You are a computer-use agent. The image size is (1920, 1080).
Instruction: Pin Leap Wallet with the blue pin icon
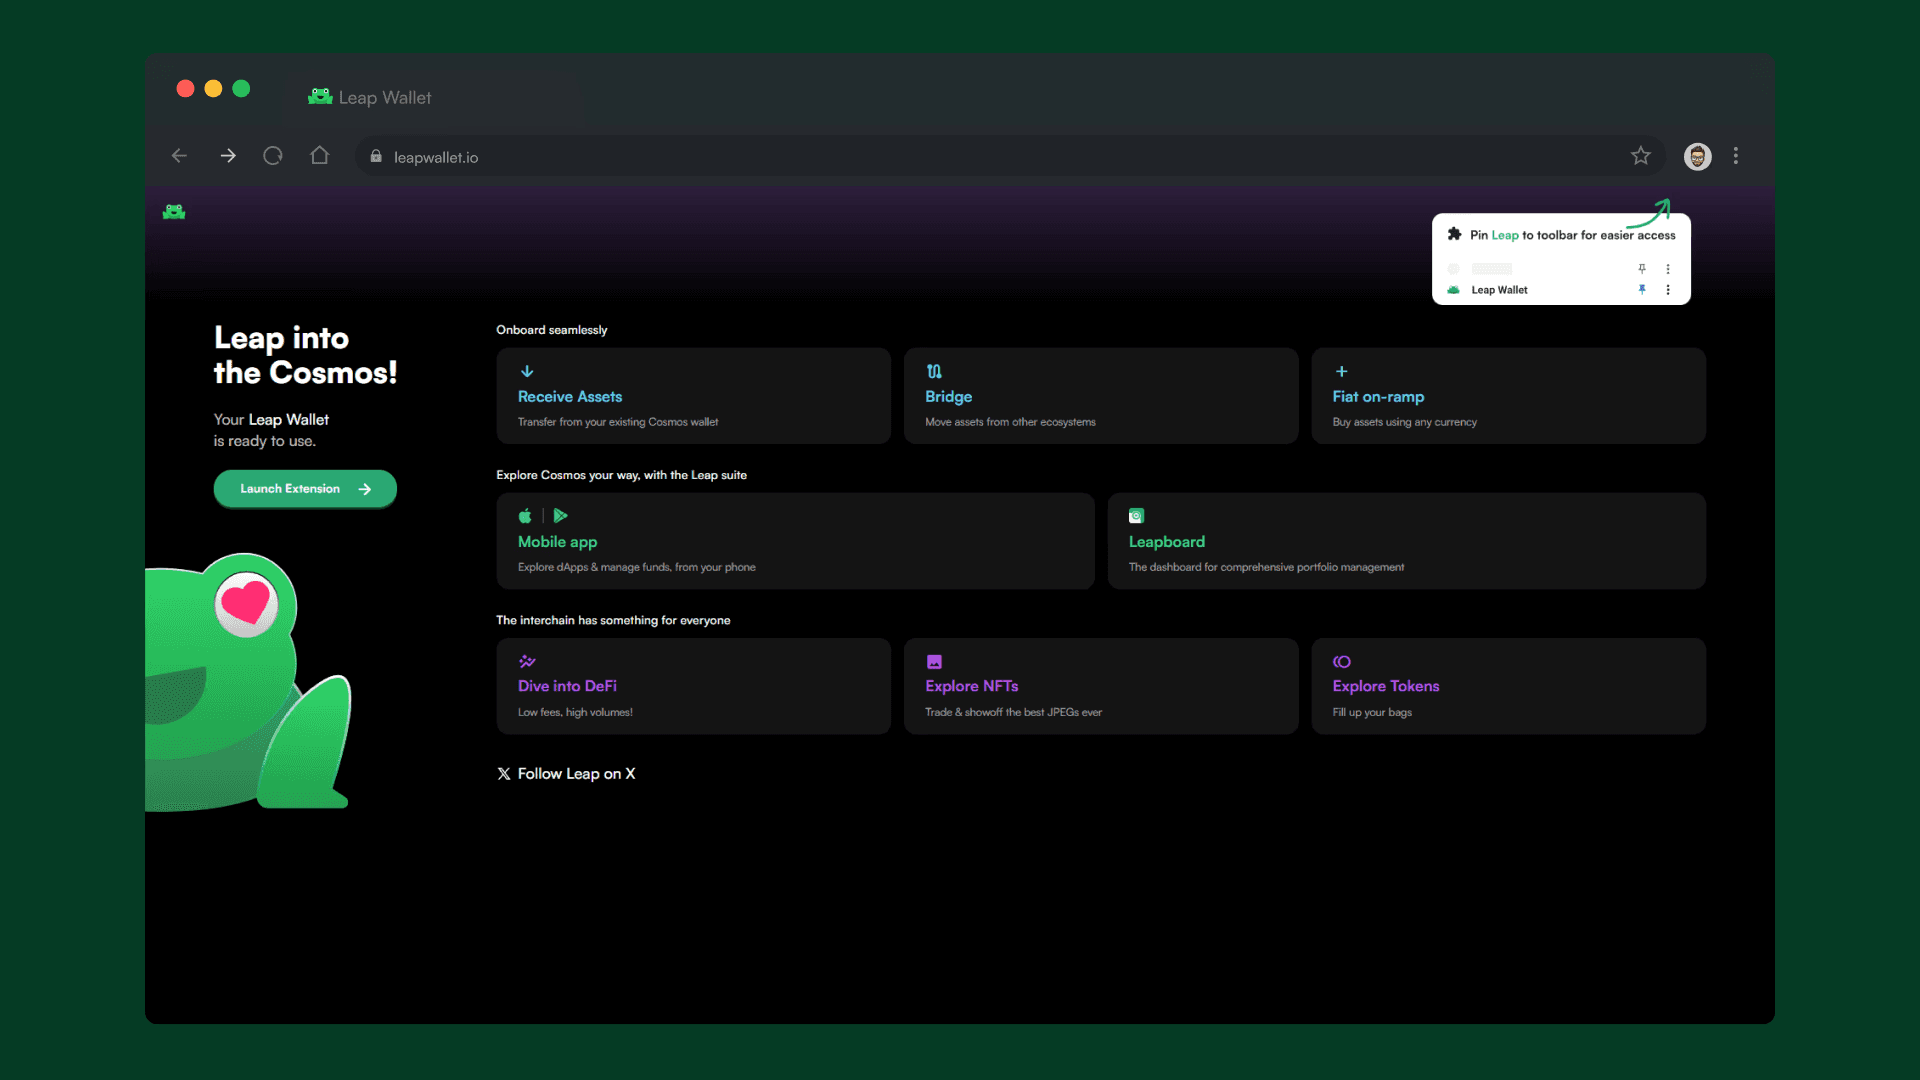(1642, 289)
